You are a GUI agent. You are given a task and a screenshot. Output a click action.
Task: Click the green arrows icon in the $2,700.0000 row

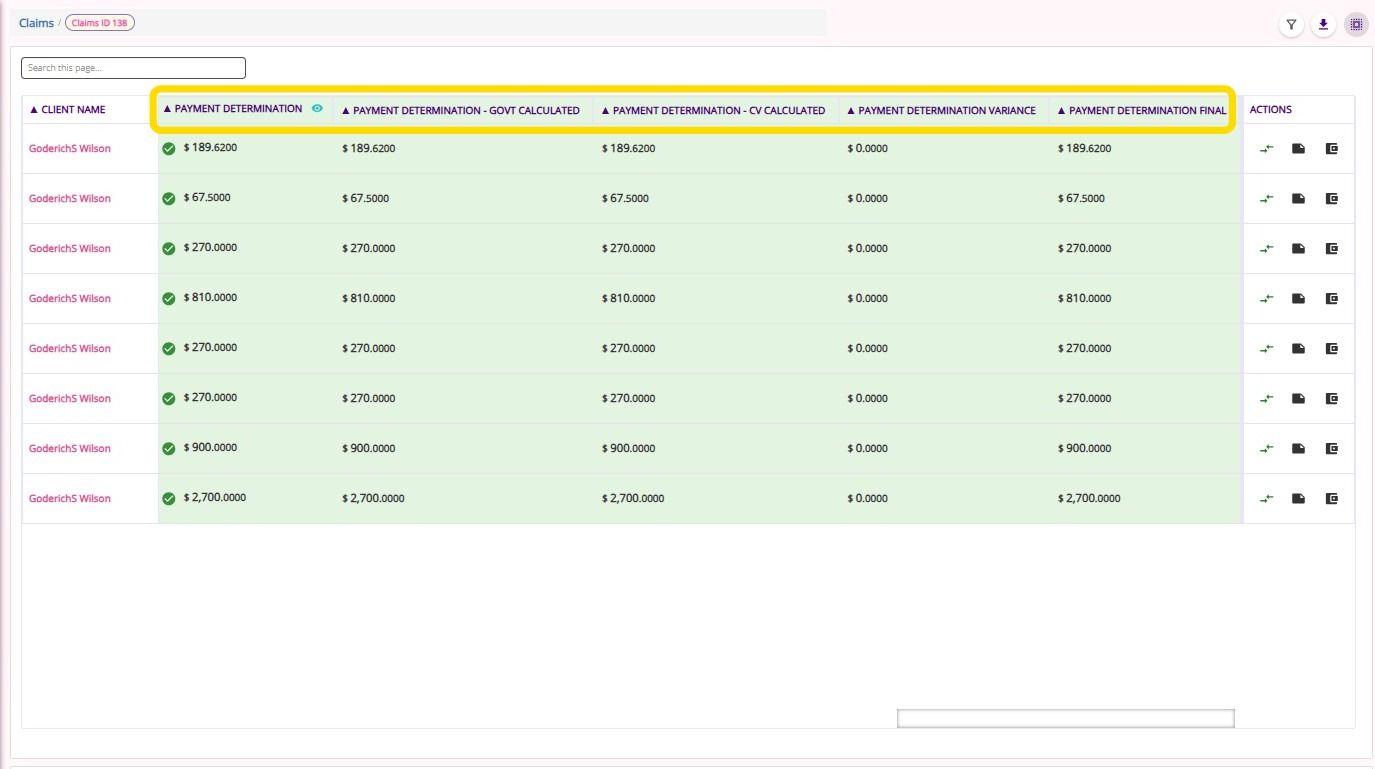point(1266,499)
